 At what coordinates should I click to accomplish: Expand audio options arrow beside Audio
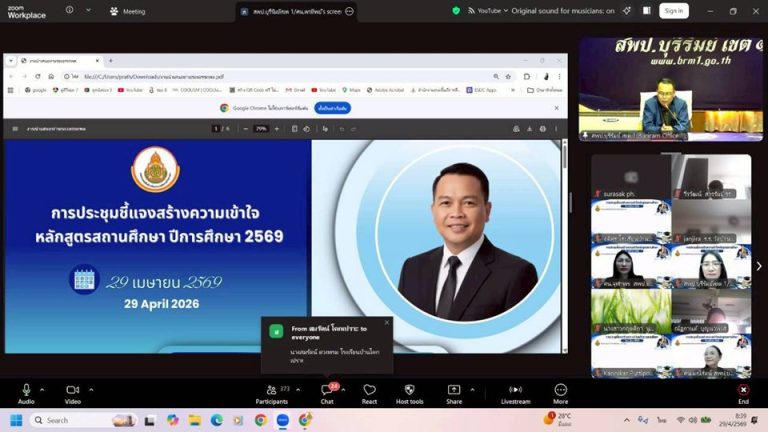pyautogui.click(x=44, y=390)
